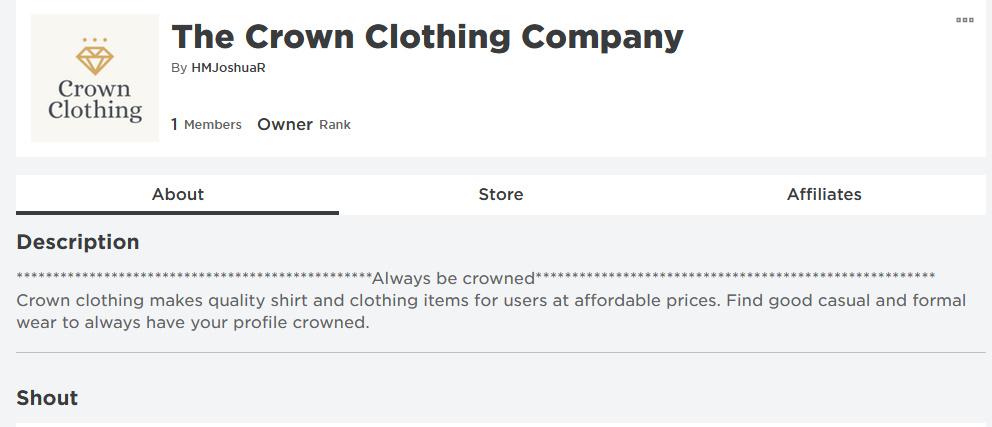
Task: Click the Shout section heading
Action: [47, 398]
